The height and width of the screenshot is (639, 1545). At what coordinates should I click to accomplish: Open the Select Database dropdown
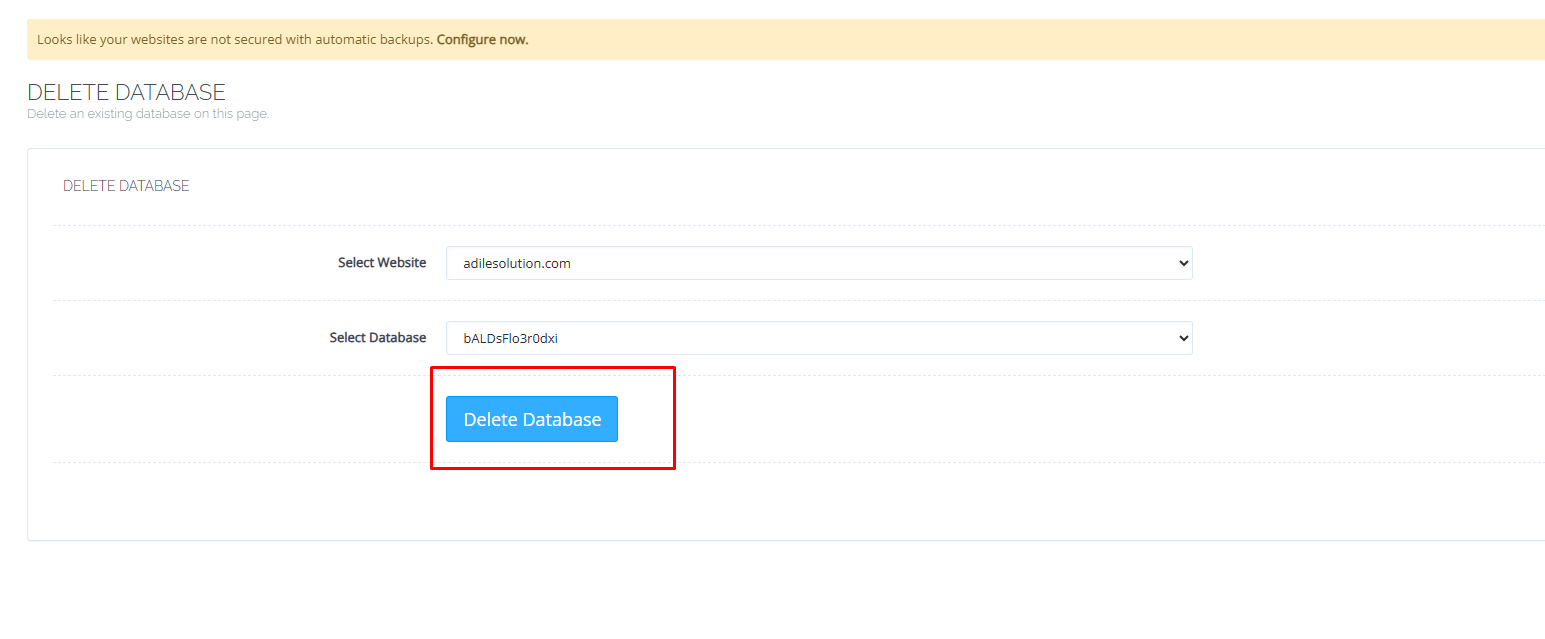pyautogui.click(x=819, y=338)
